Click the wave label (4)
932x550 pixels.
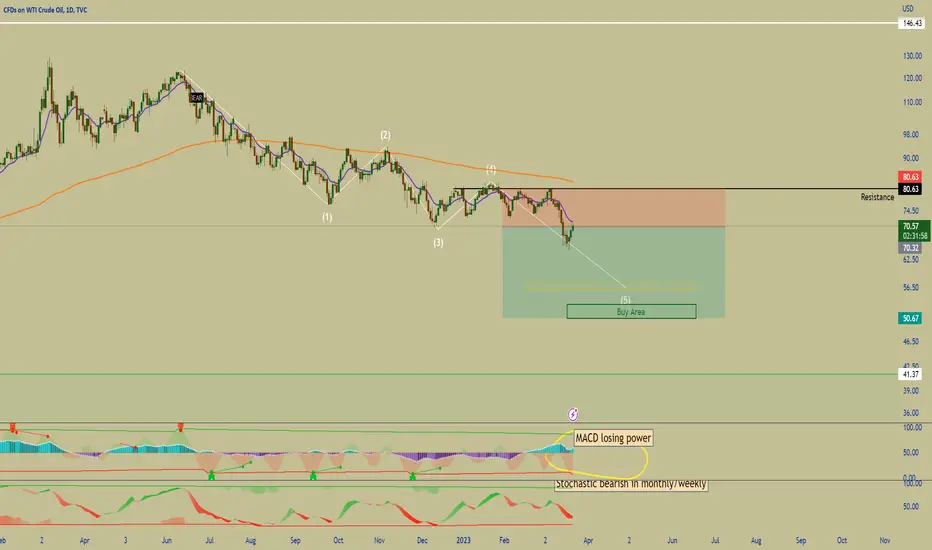coord(491,169)
